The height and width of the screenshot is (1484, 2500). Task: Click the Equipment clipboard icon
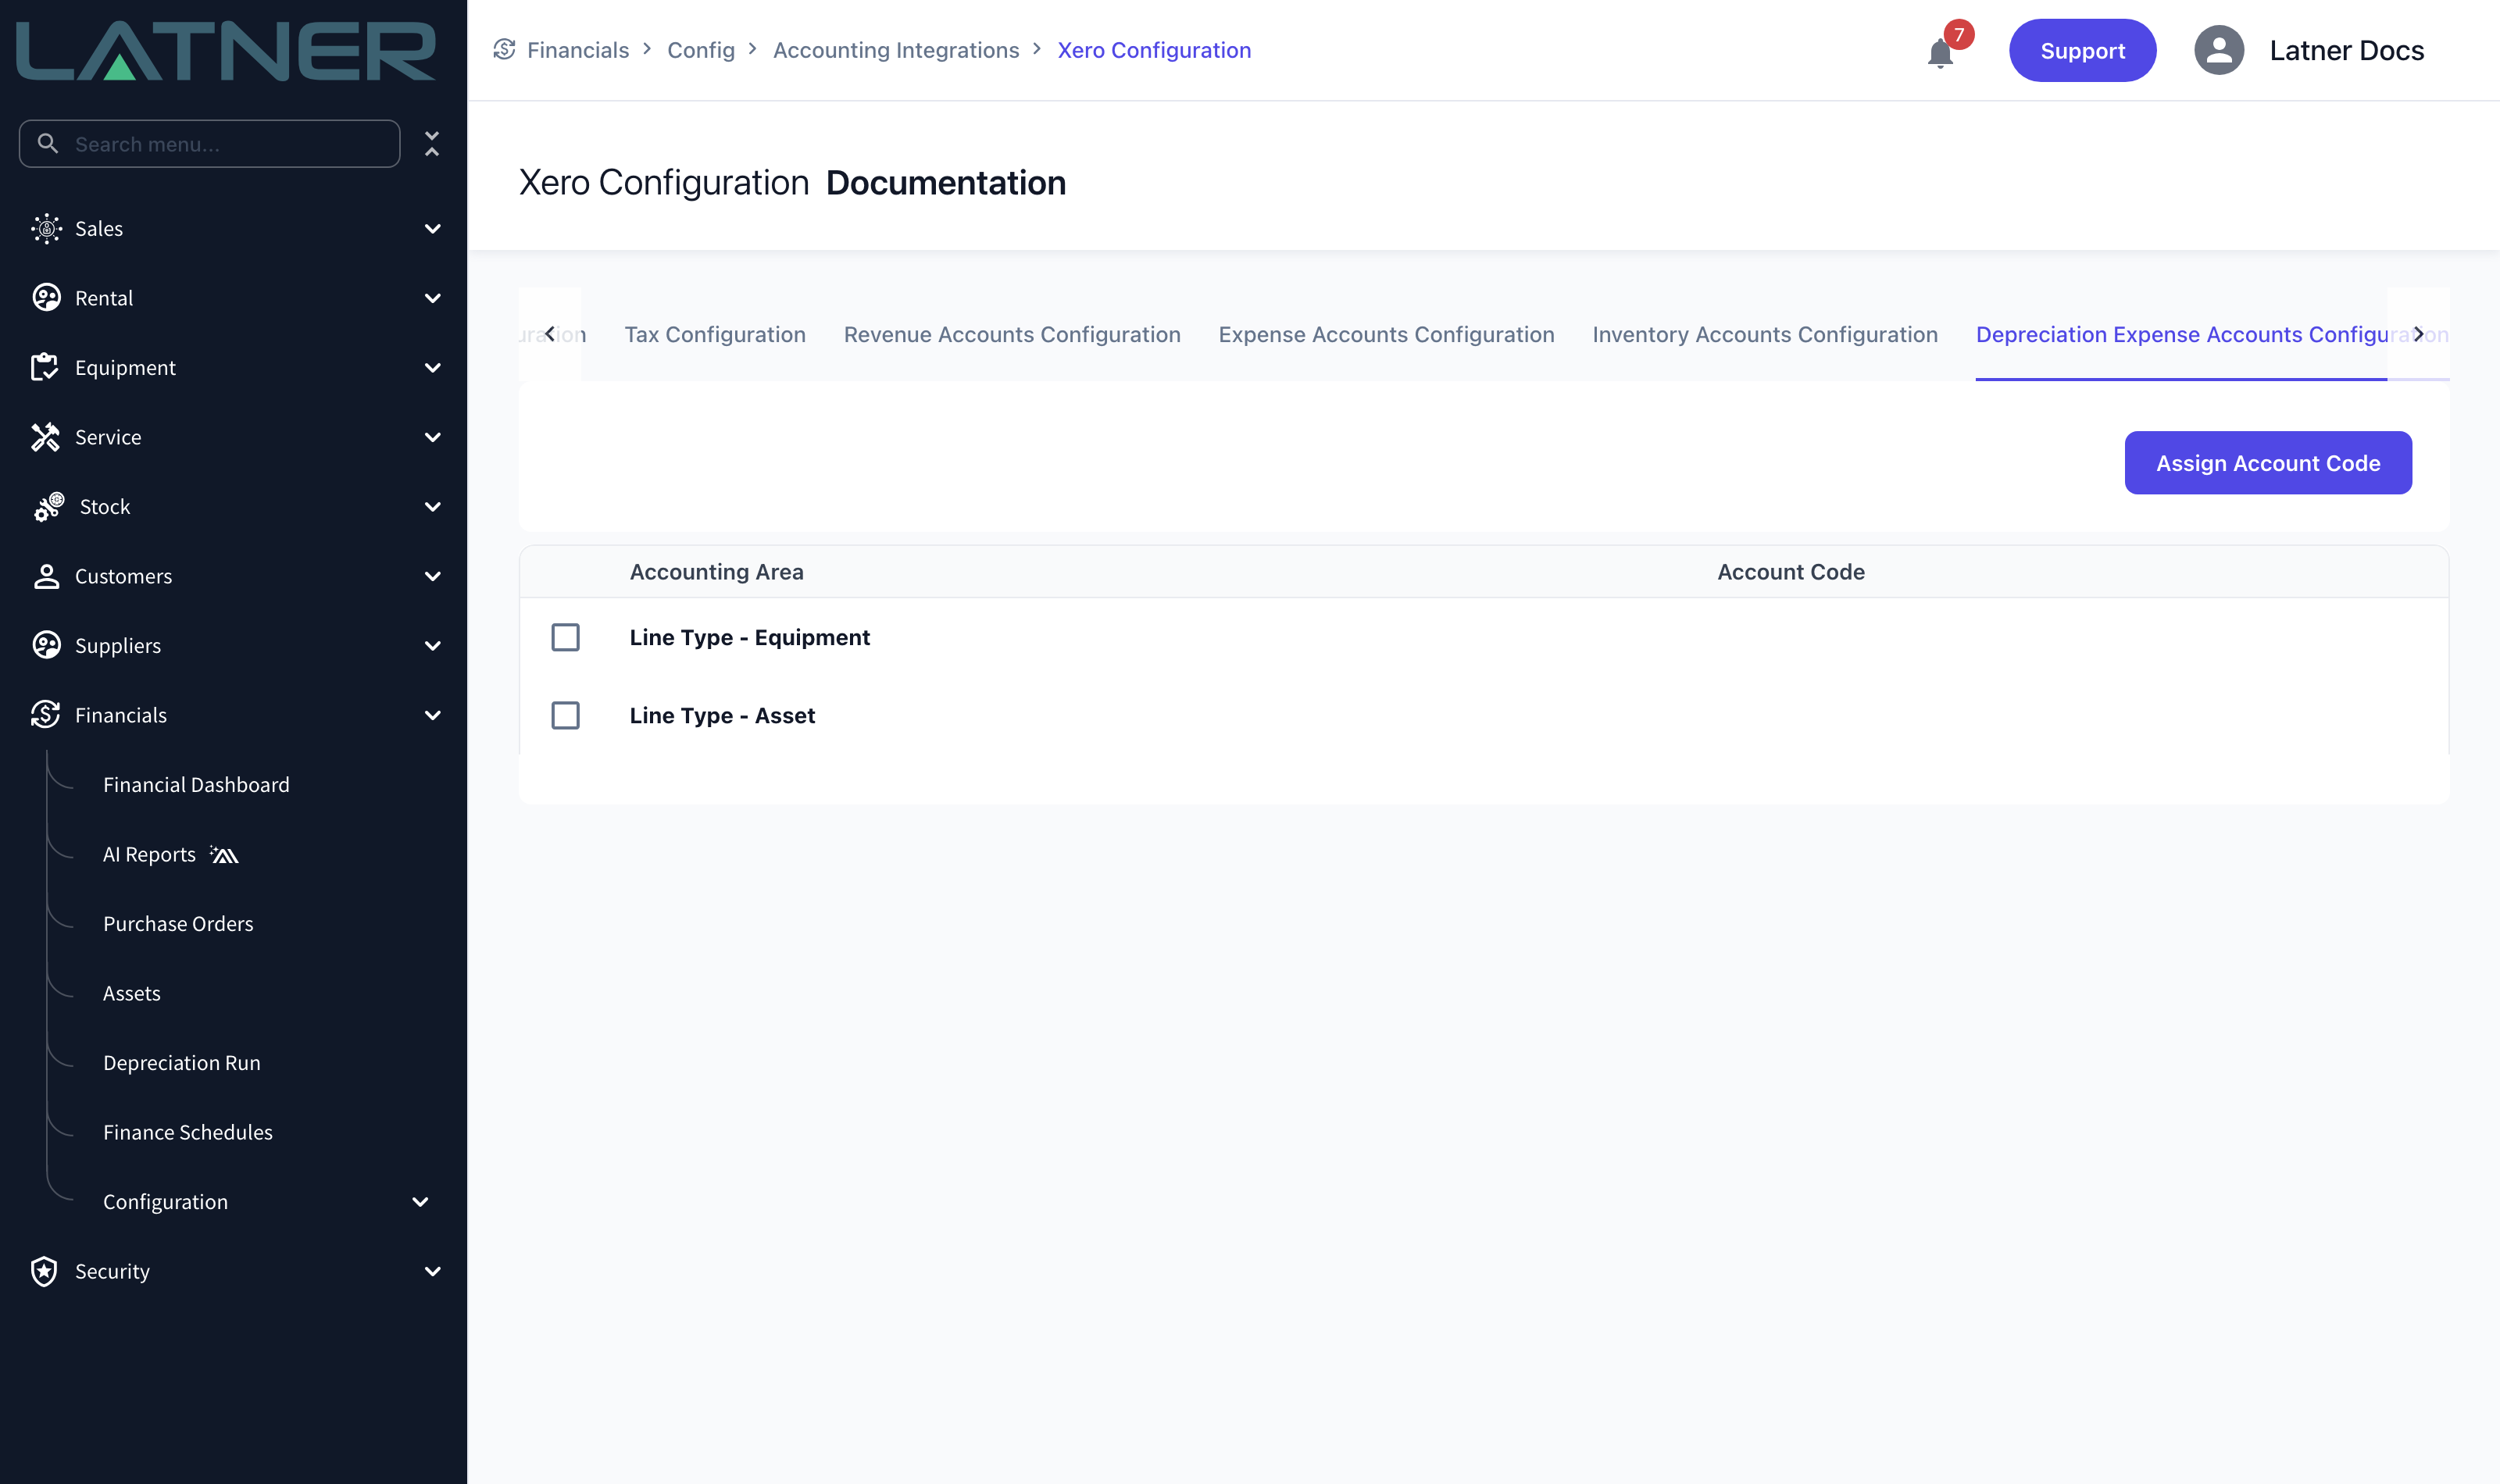click(x=45, y=368)
